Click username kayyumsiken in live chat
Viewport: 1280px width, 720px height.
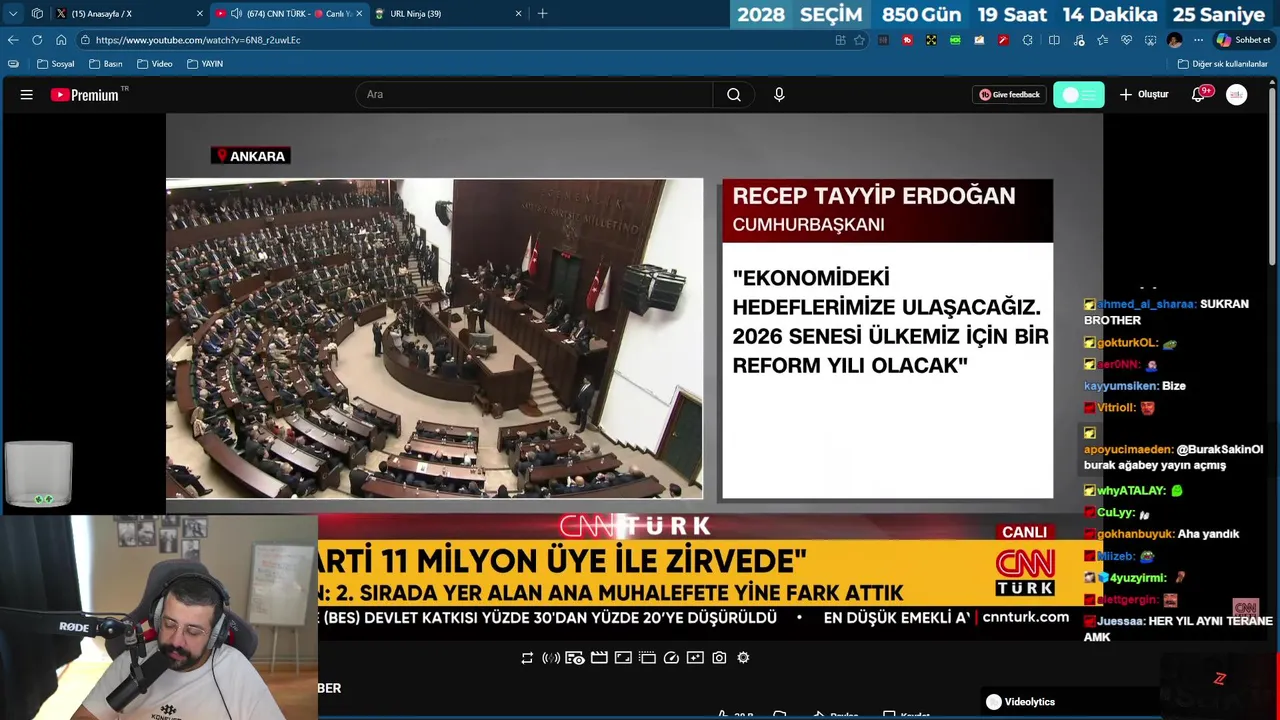tap(1120, 386)
